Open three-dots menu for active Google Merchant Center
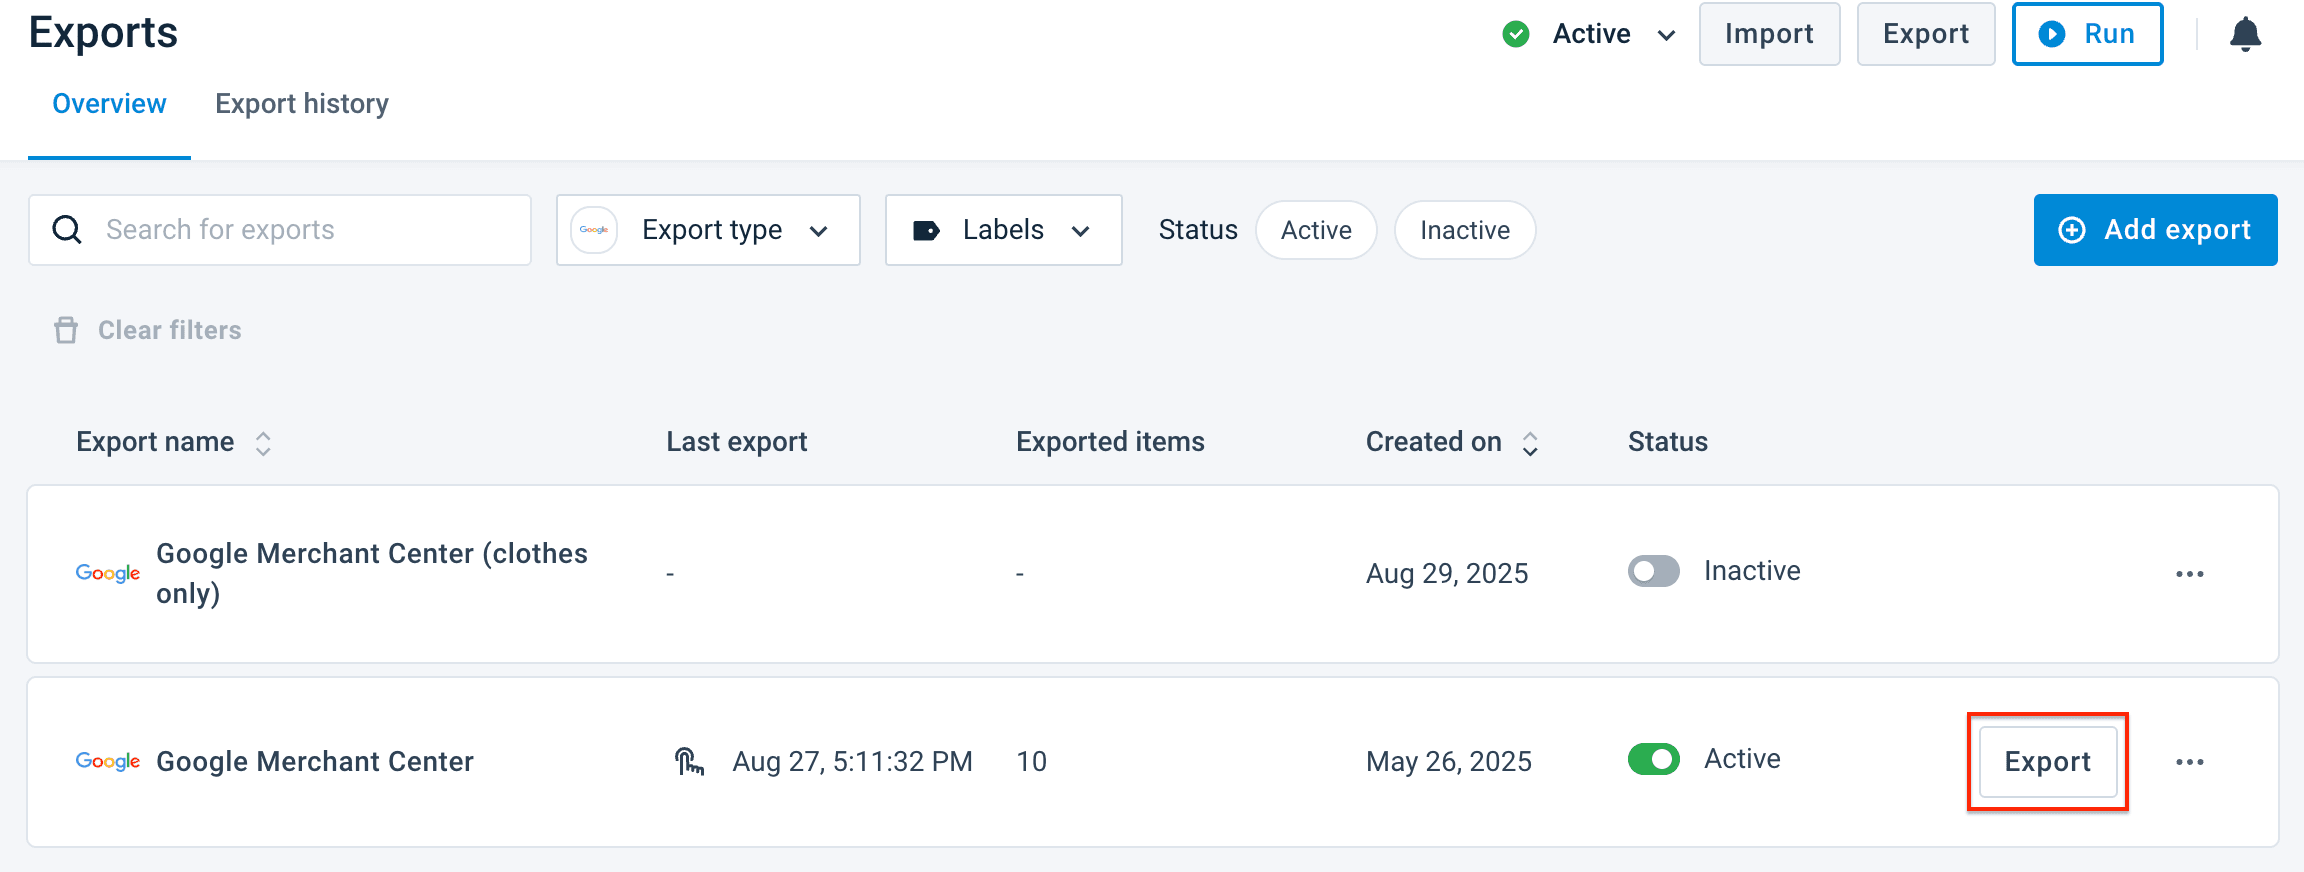 [2189, 762]
